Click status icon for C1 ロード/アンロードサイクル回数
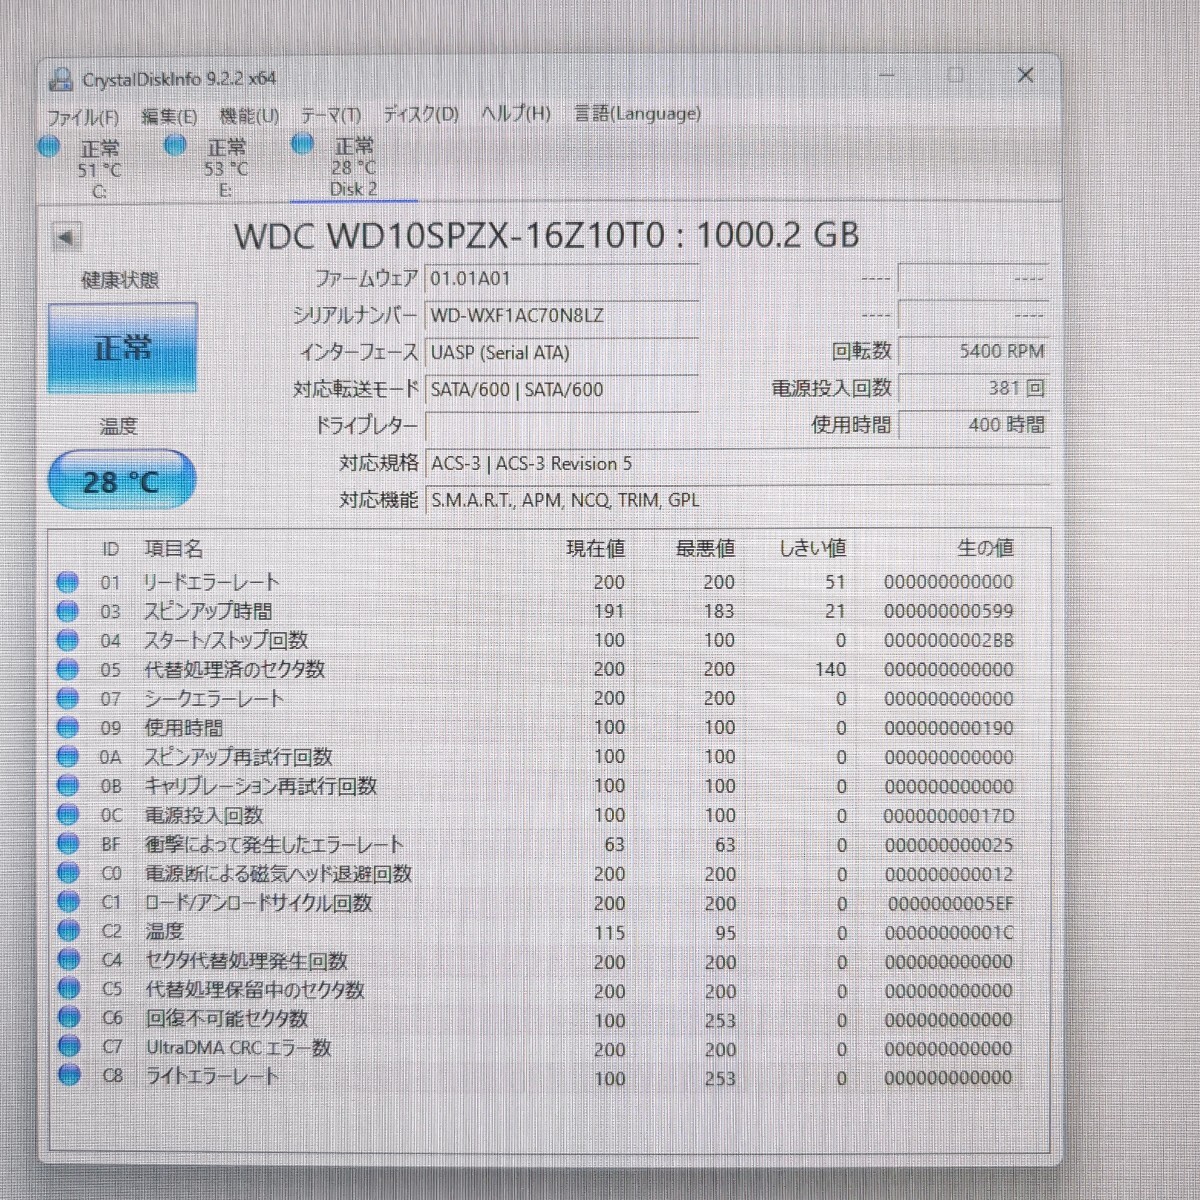1200x1200 pixels. click(68, 902)
